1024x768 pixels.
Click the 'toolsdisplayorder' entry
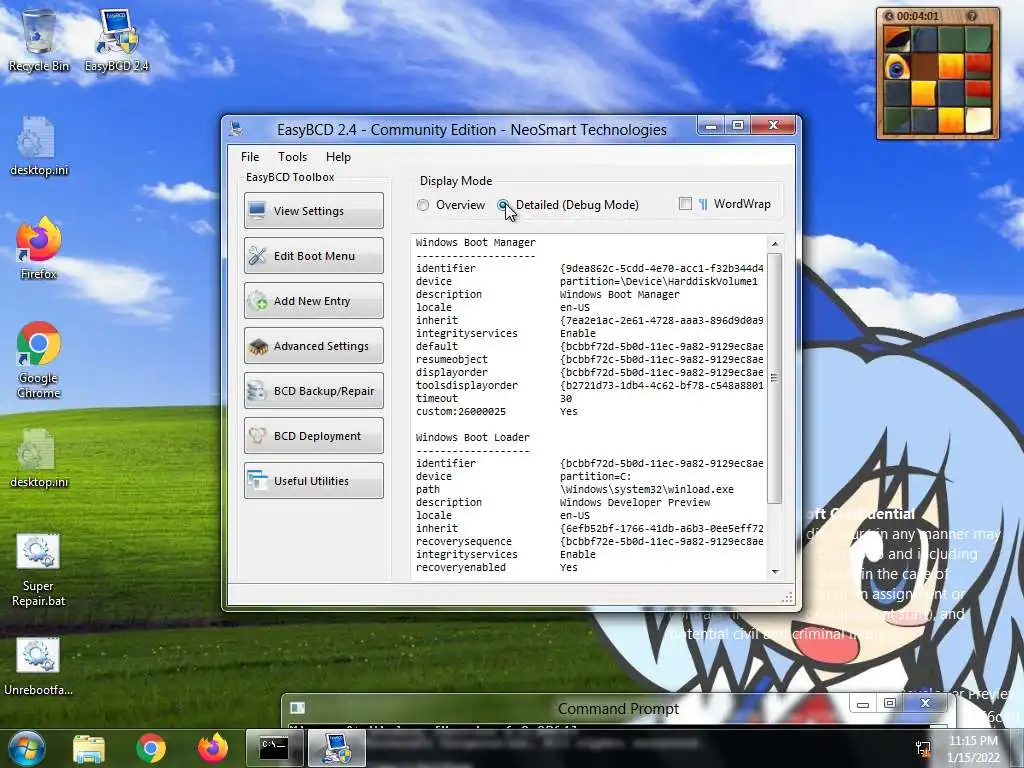[466, 385]
